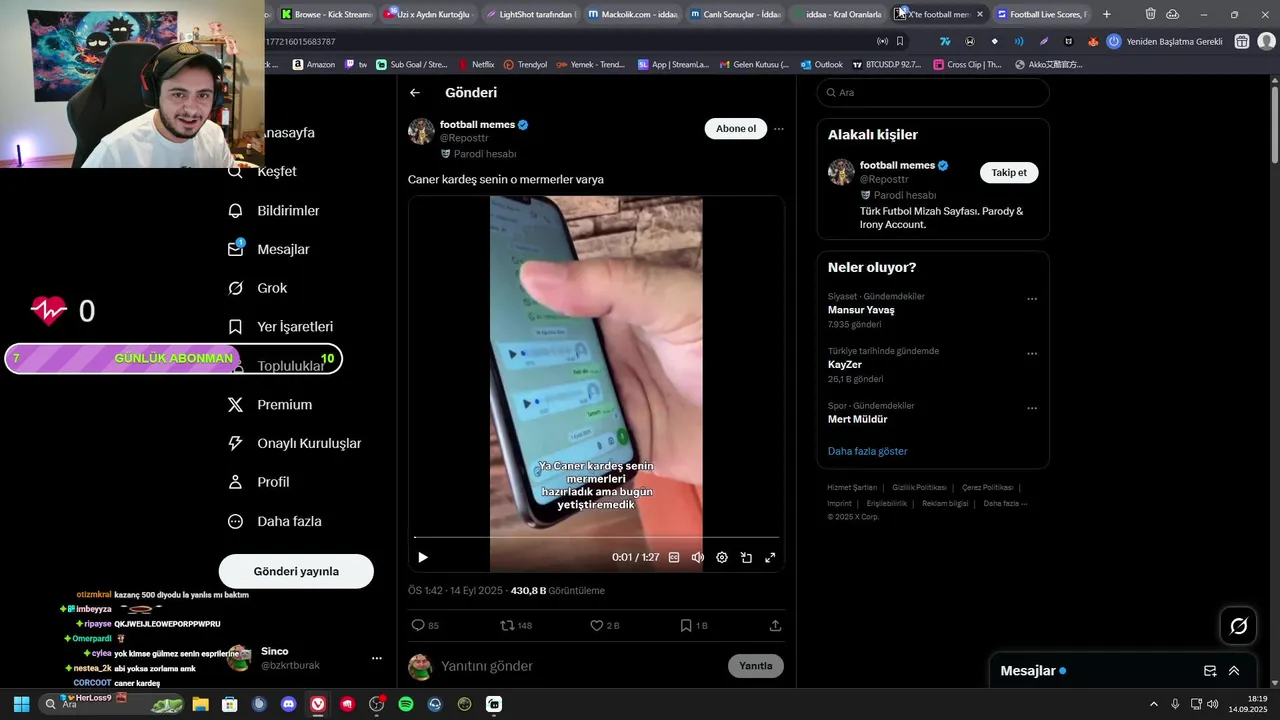
Task: Toggle picture-in-picture mini player icon
Action: 746,557
